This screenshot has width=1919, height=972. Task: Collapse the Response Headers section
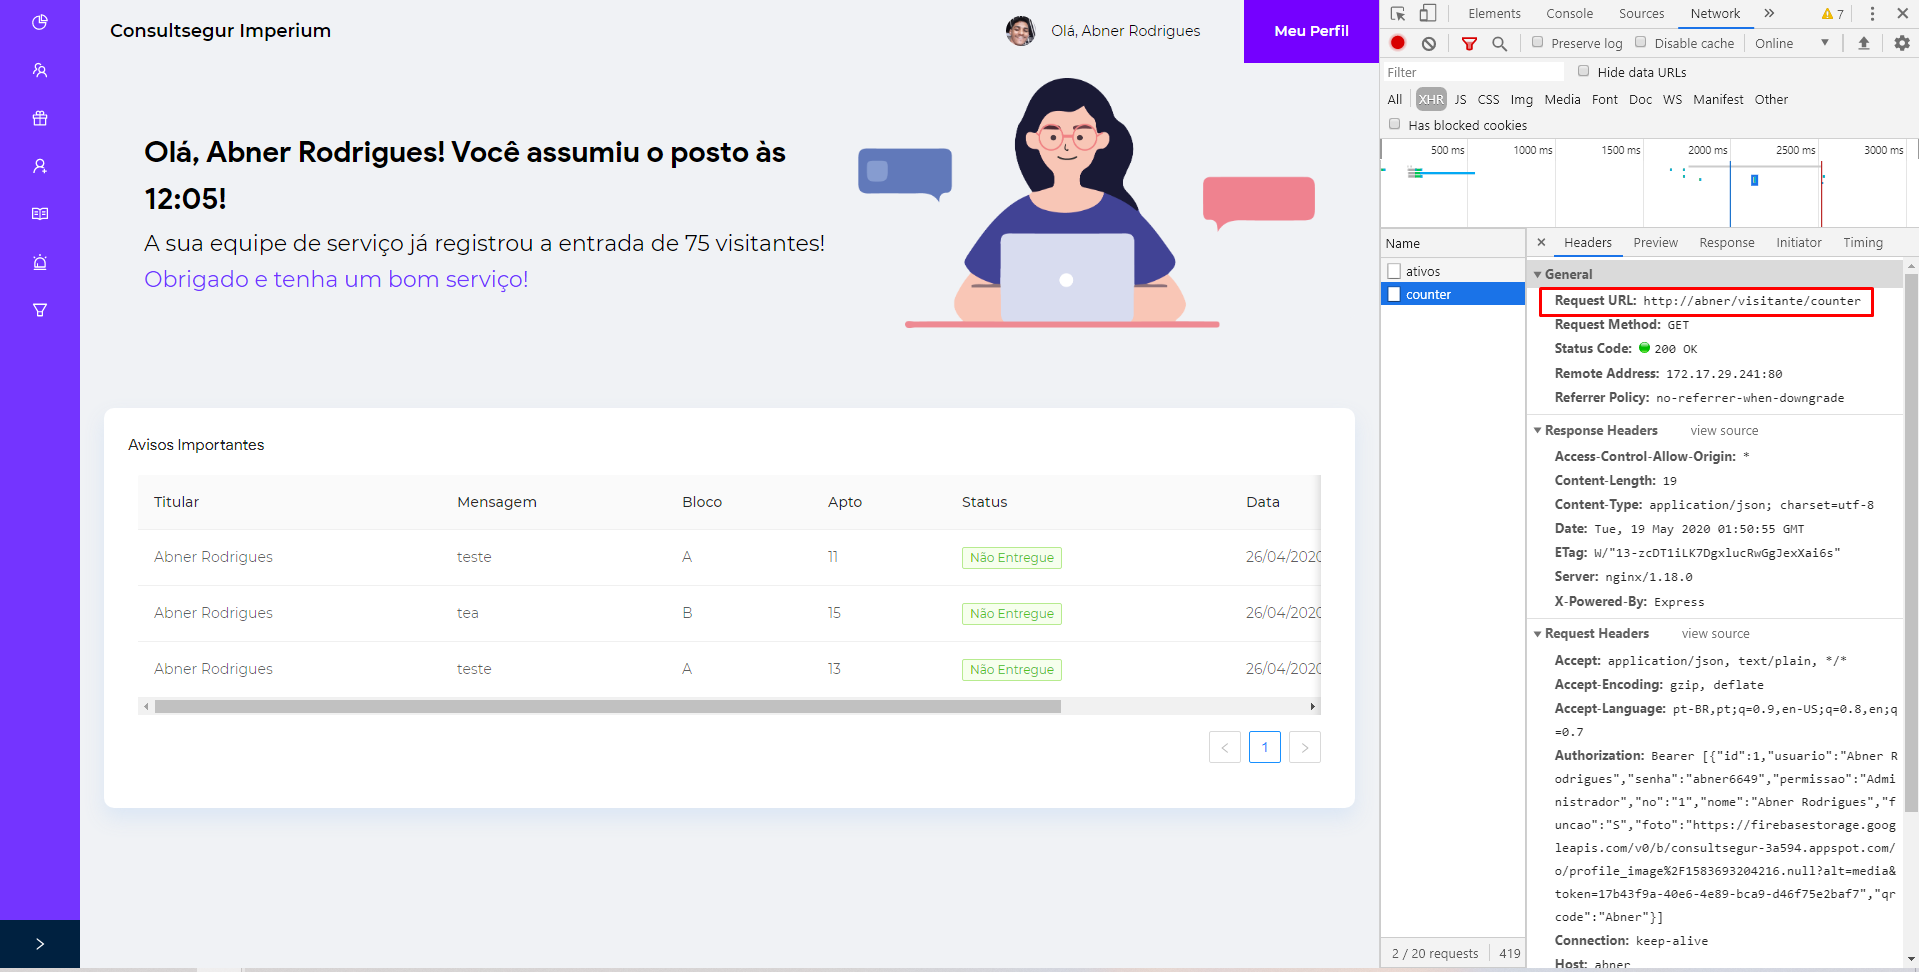(x=1539, y=430)
